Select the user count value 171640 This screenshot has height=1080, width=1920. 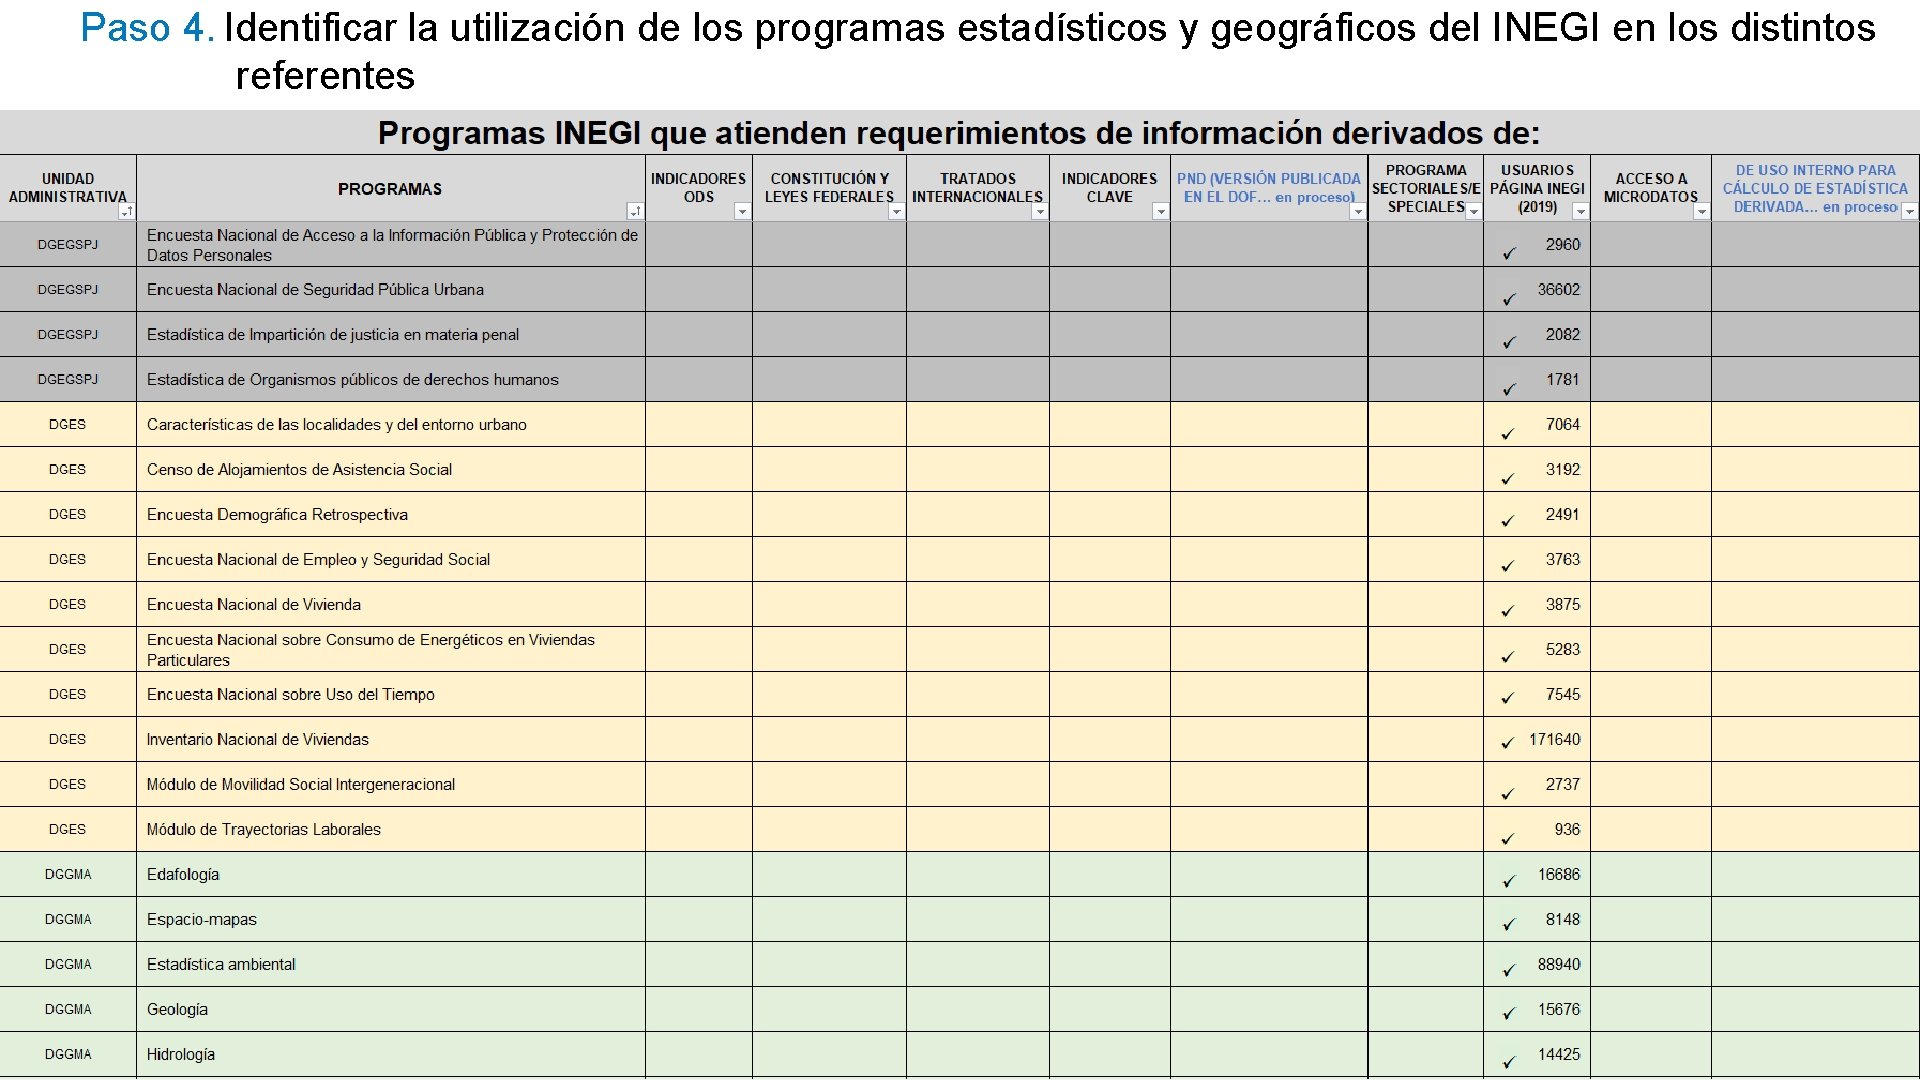pyautogui.click(x=1554, y=739)
